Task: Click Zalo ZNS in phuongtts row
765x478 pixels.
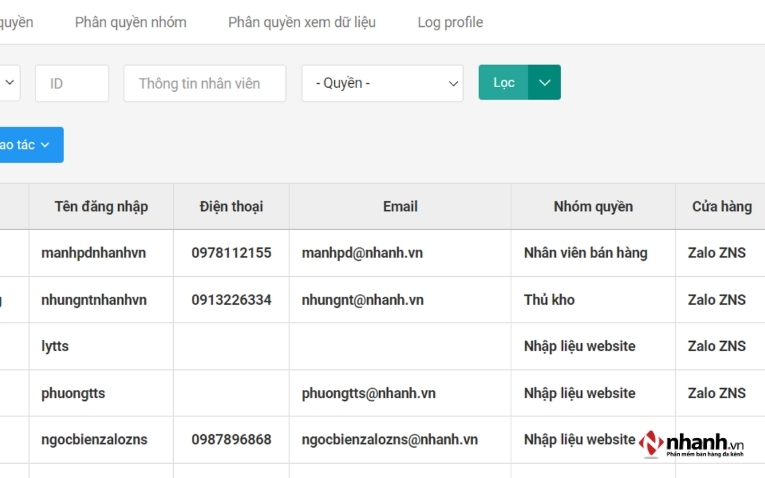Action: pyautogui.click(x=717, y=393)
